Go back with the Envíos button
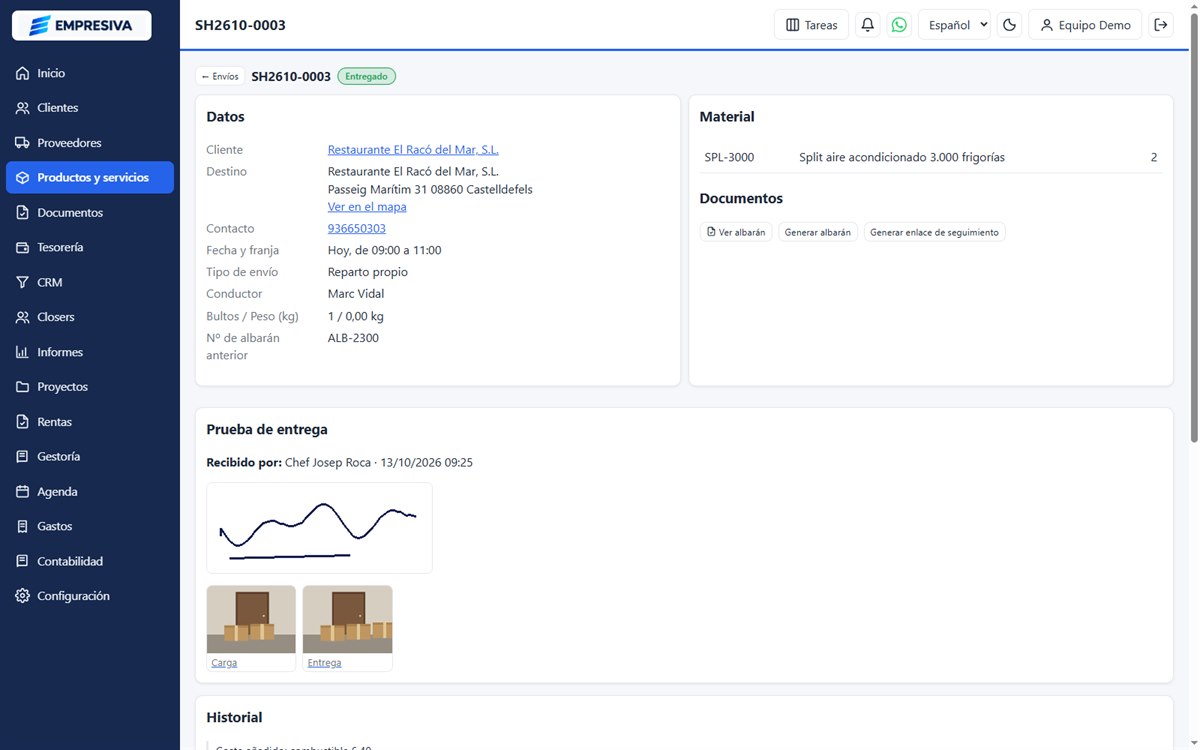The width and height of the screenshot is (1200, 750). [220, 76]
